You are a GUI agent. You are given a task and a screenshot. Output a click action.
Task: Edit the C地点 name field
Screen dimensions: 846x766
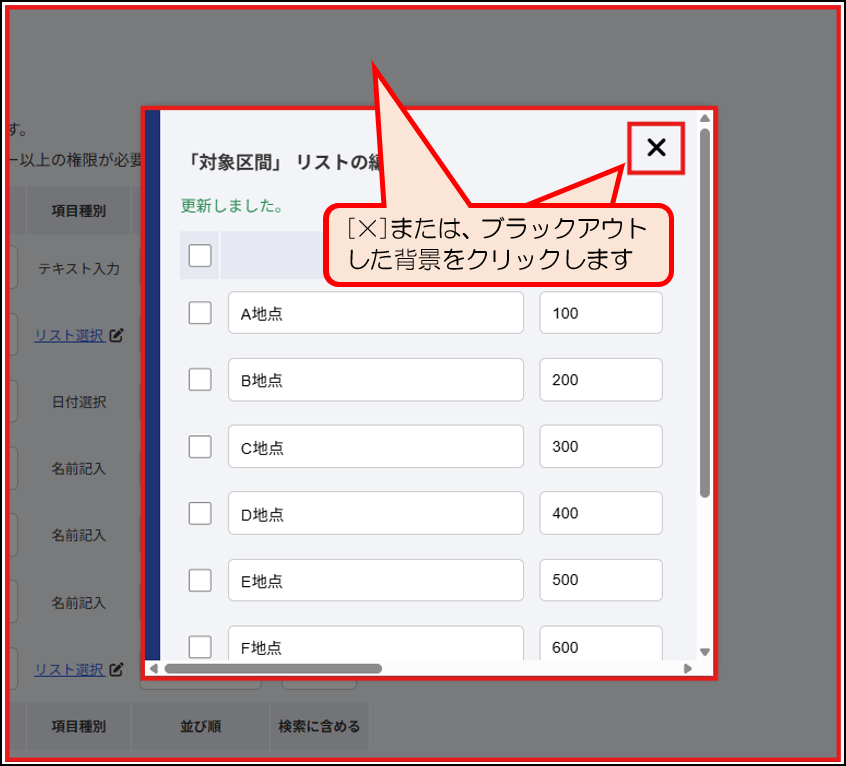tap(376, 447)
